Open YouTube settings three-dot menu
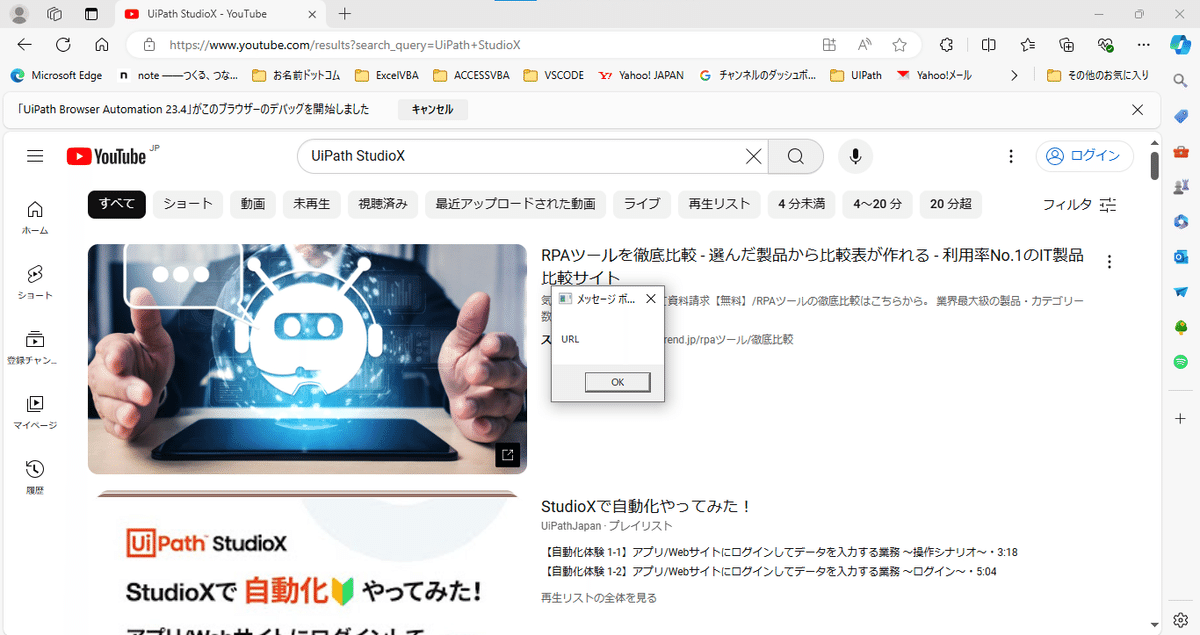Screen dimensions: 1200x635 tap(1011, 156)
